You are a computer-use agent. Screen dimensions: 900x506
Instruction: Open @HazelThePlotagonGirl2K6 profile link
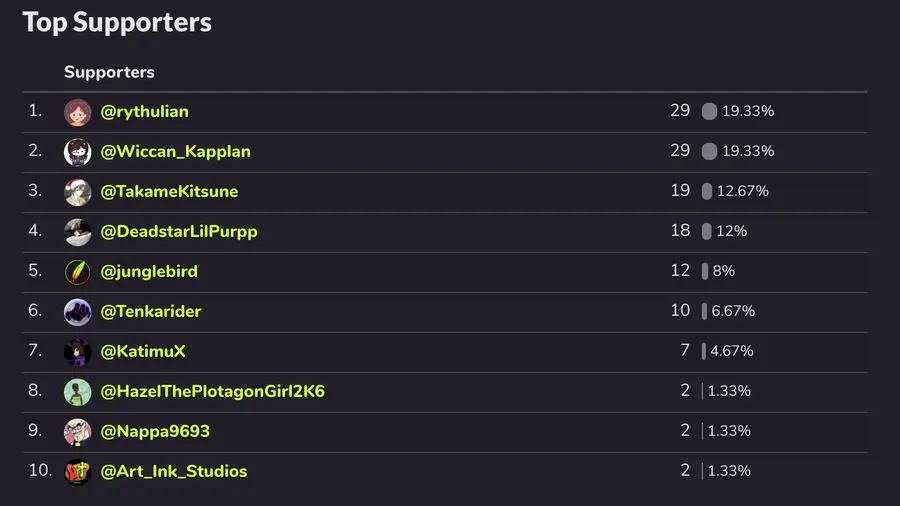[212, 391]
